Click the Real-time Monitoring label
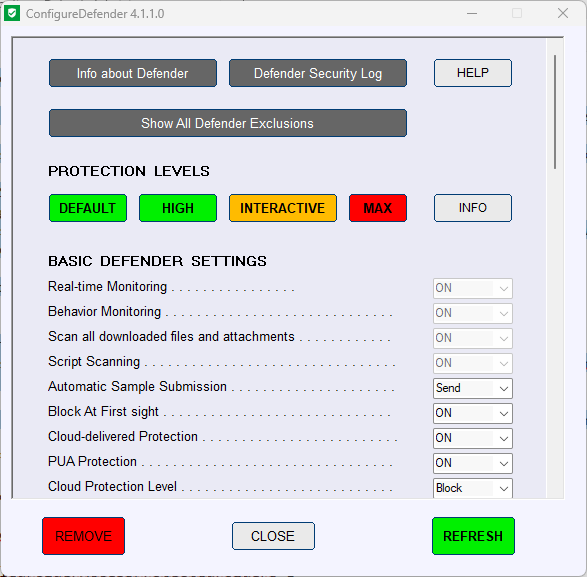Viewport: 587px width, 577px height. [107, 286]
